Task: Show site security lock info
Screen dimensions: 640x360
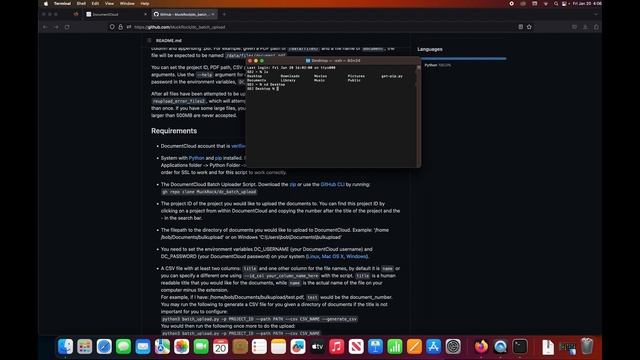Action: [x=120, y=27]
